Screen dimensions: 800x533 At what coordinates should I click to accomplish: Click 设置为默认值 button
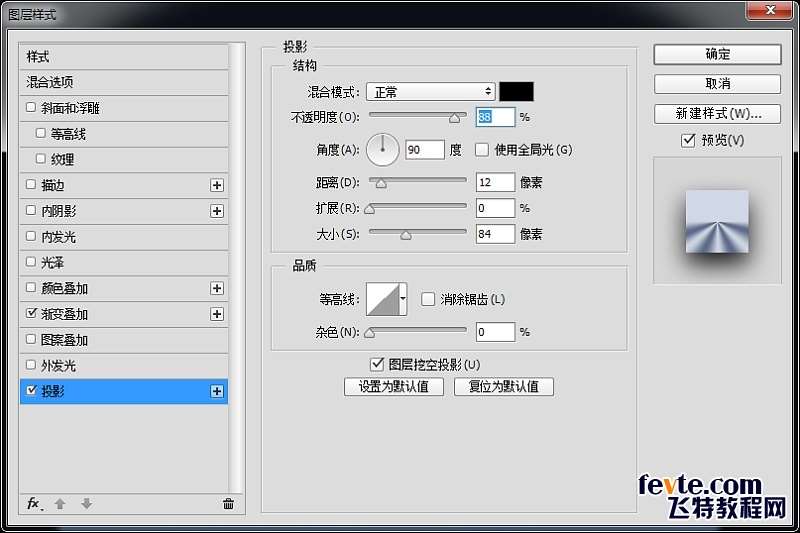(x=393, y=387)
